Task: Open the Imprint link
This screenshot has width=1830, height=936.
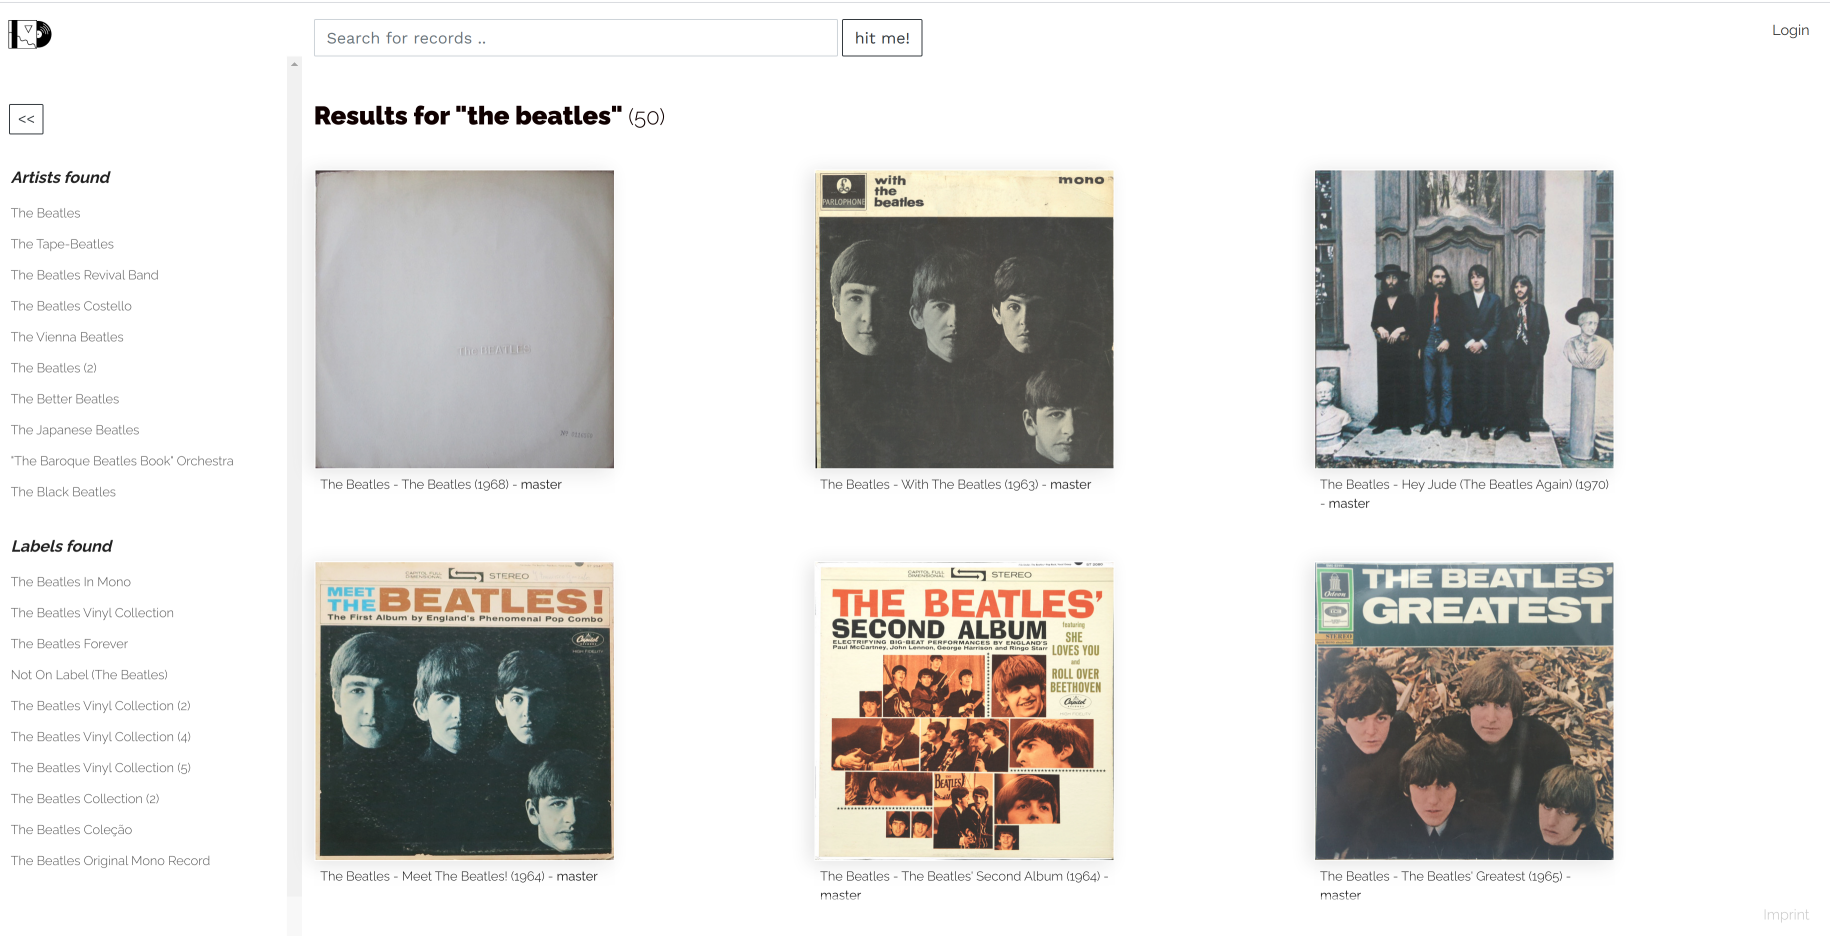Action: coord(1786,915)
